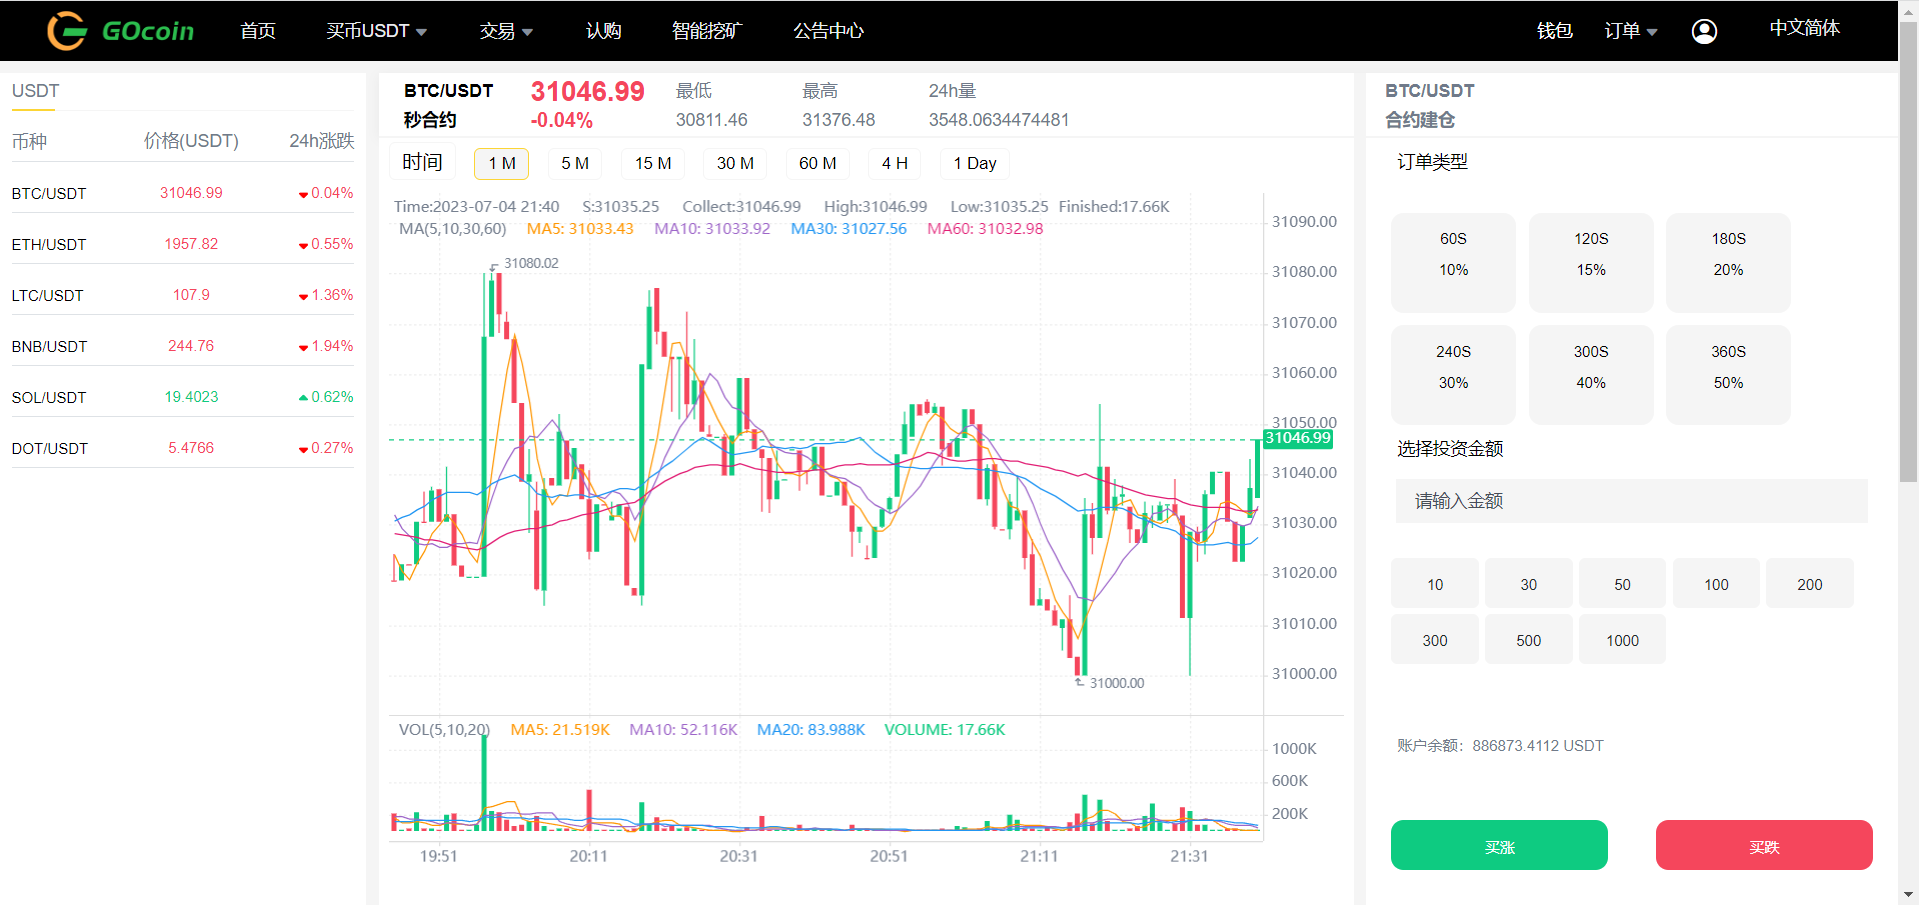Screen dimensions: 1919x905
Task: Set chart interval to 30 M
Action: click(x=735, y=163)
